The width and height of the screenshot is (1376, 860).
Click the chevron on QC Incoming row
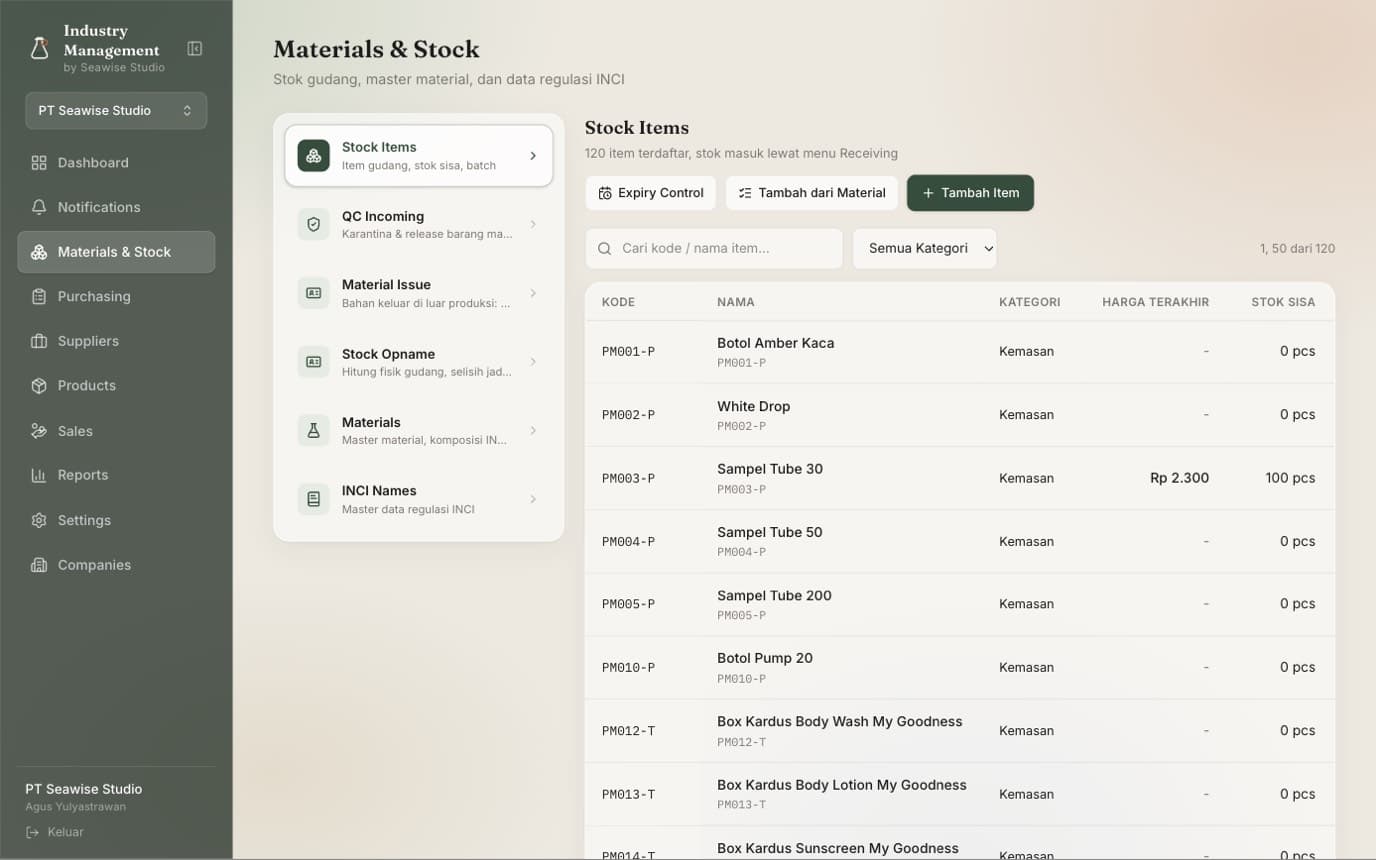pos(533,224)
